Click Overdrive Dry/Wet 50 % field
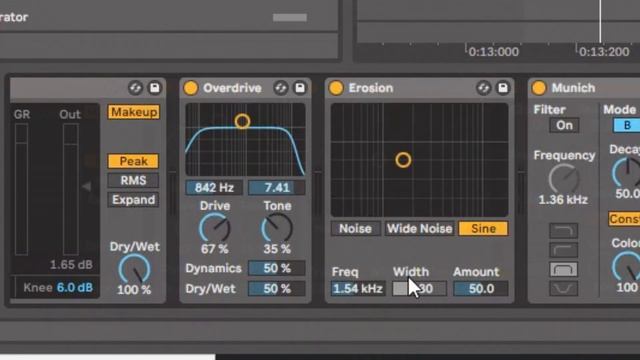Screen dimensions: 640x360 [x=277, y=289]
